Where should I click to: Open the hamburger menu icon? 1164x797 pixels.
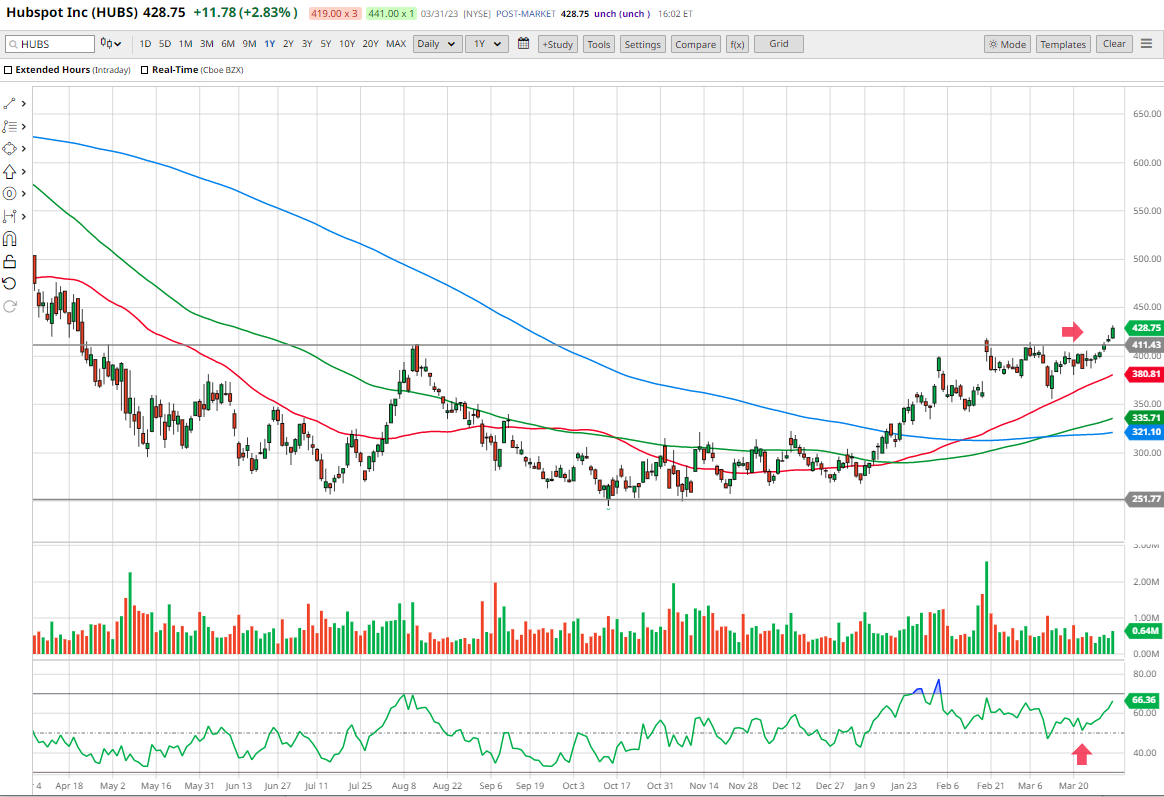(x=1146, y=44)
